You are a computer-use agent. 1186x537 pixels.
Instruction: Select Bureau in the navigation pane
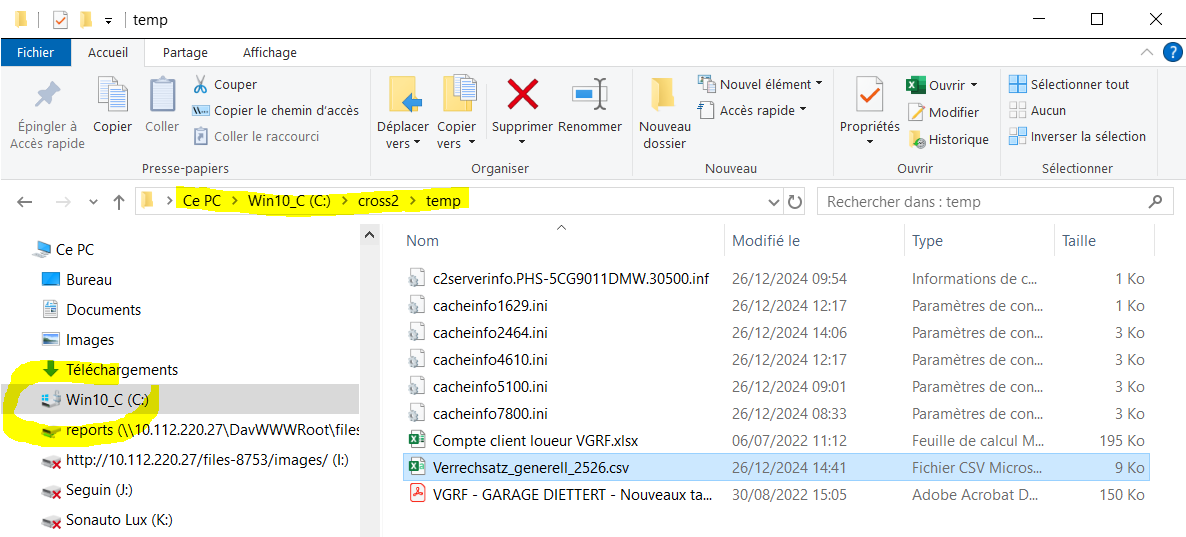point(89,279)
